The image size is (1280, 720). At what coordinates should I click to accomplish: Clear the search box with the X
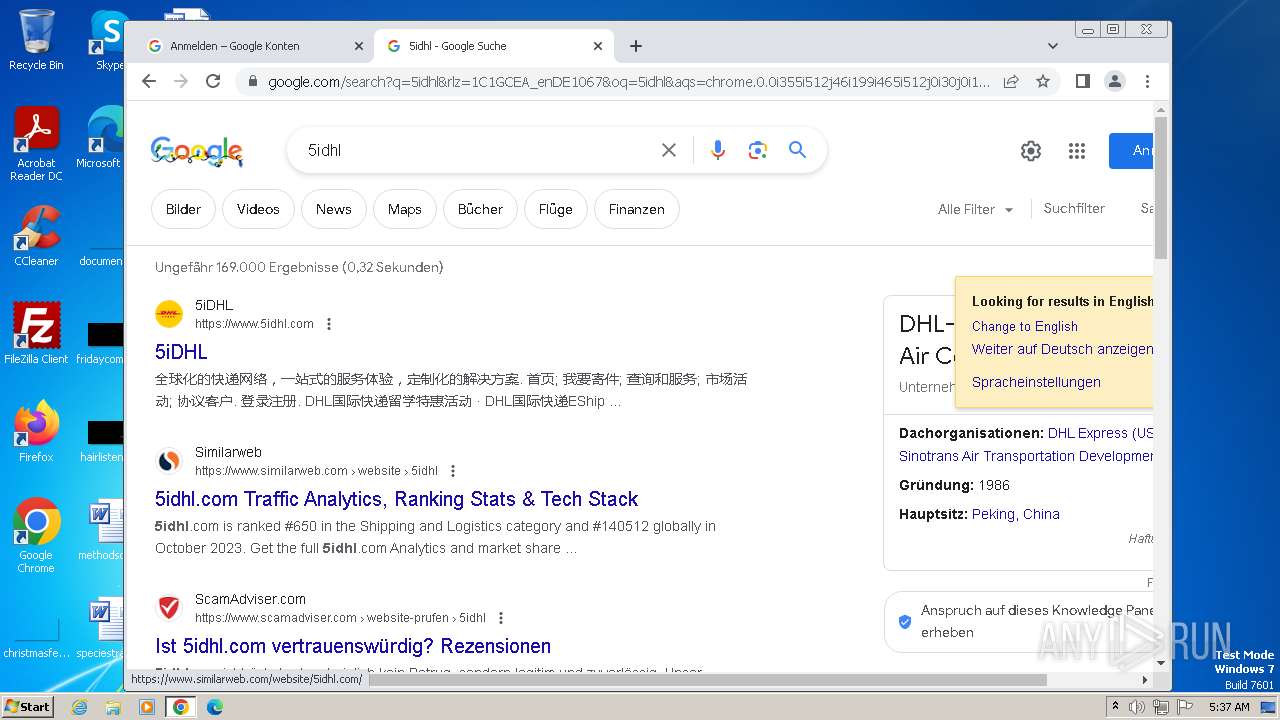click(669, 150)
